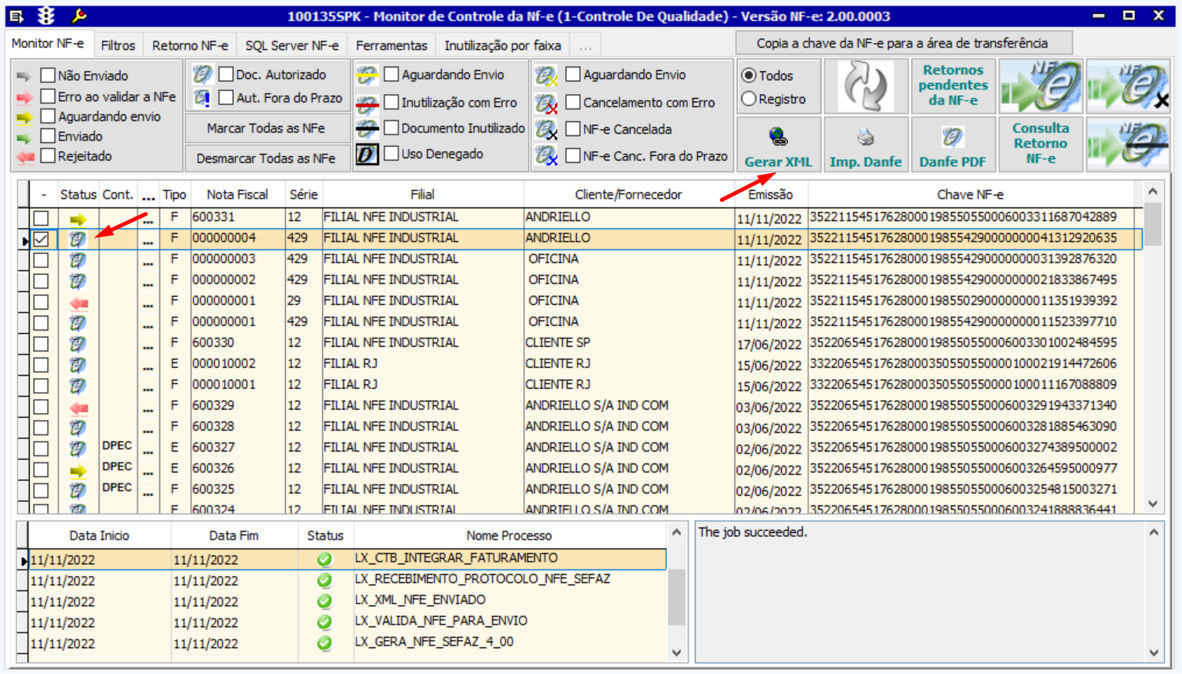Image resolution: width=1182 pixels, height=674 pixels.
Task: Click the green arrow NF-e send icon
Action: tap(1040, 86)
